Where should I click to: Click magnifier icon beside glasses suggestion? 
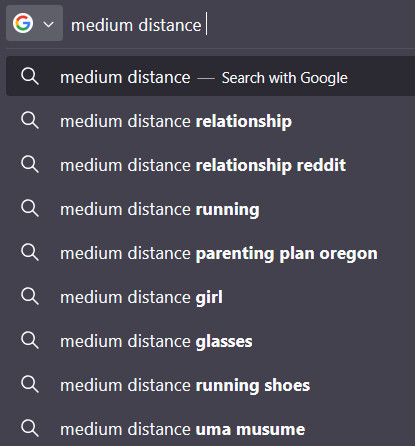pyautogui.click(x=30, y=340)
